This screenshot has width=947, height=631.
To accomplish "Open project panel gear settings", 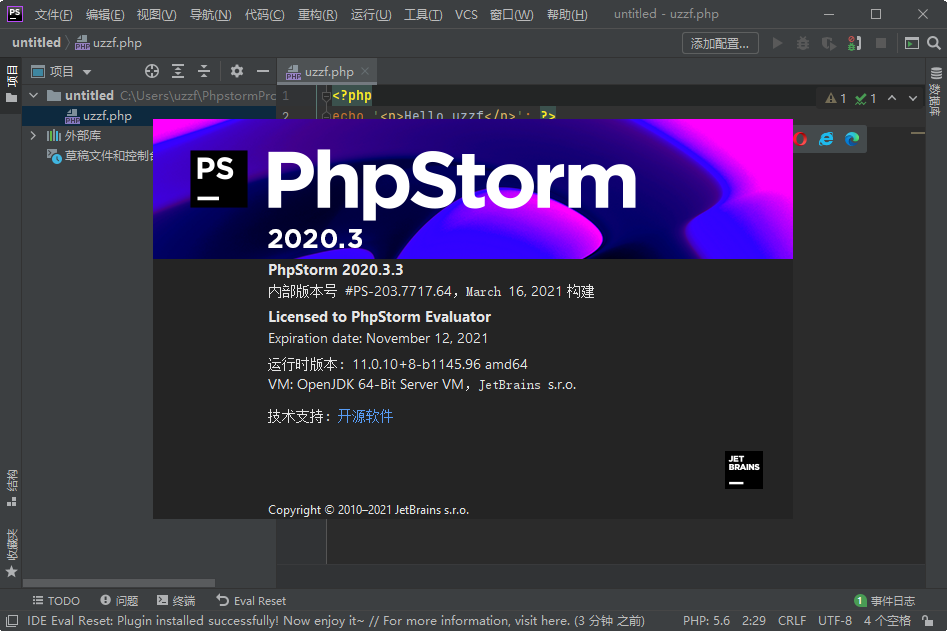I will (x=237, y=71).
